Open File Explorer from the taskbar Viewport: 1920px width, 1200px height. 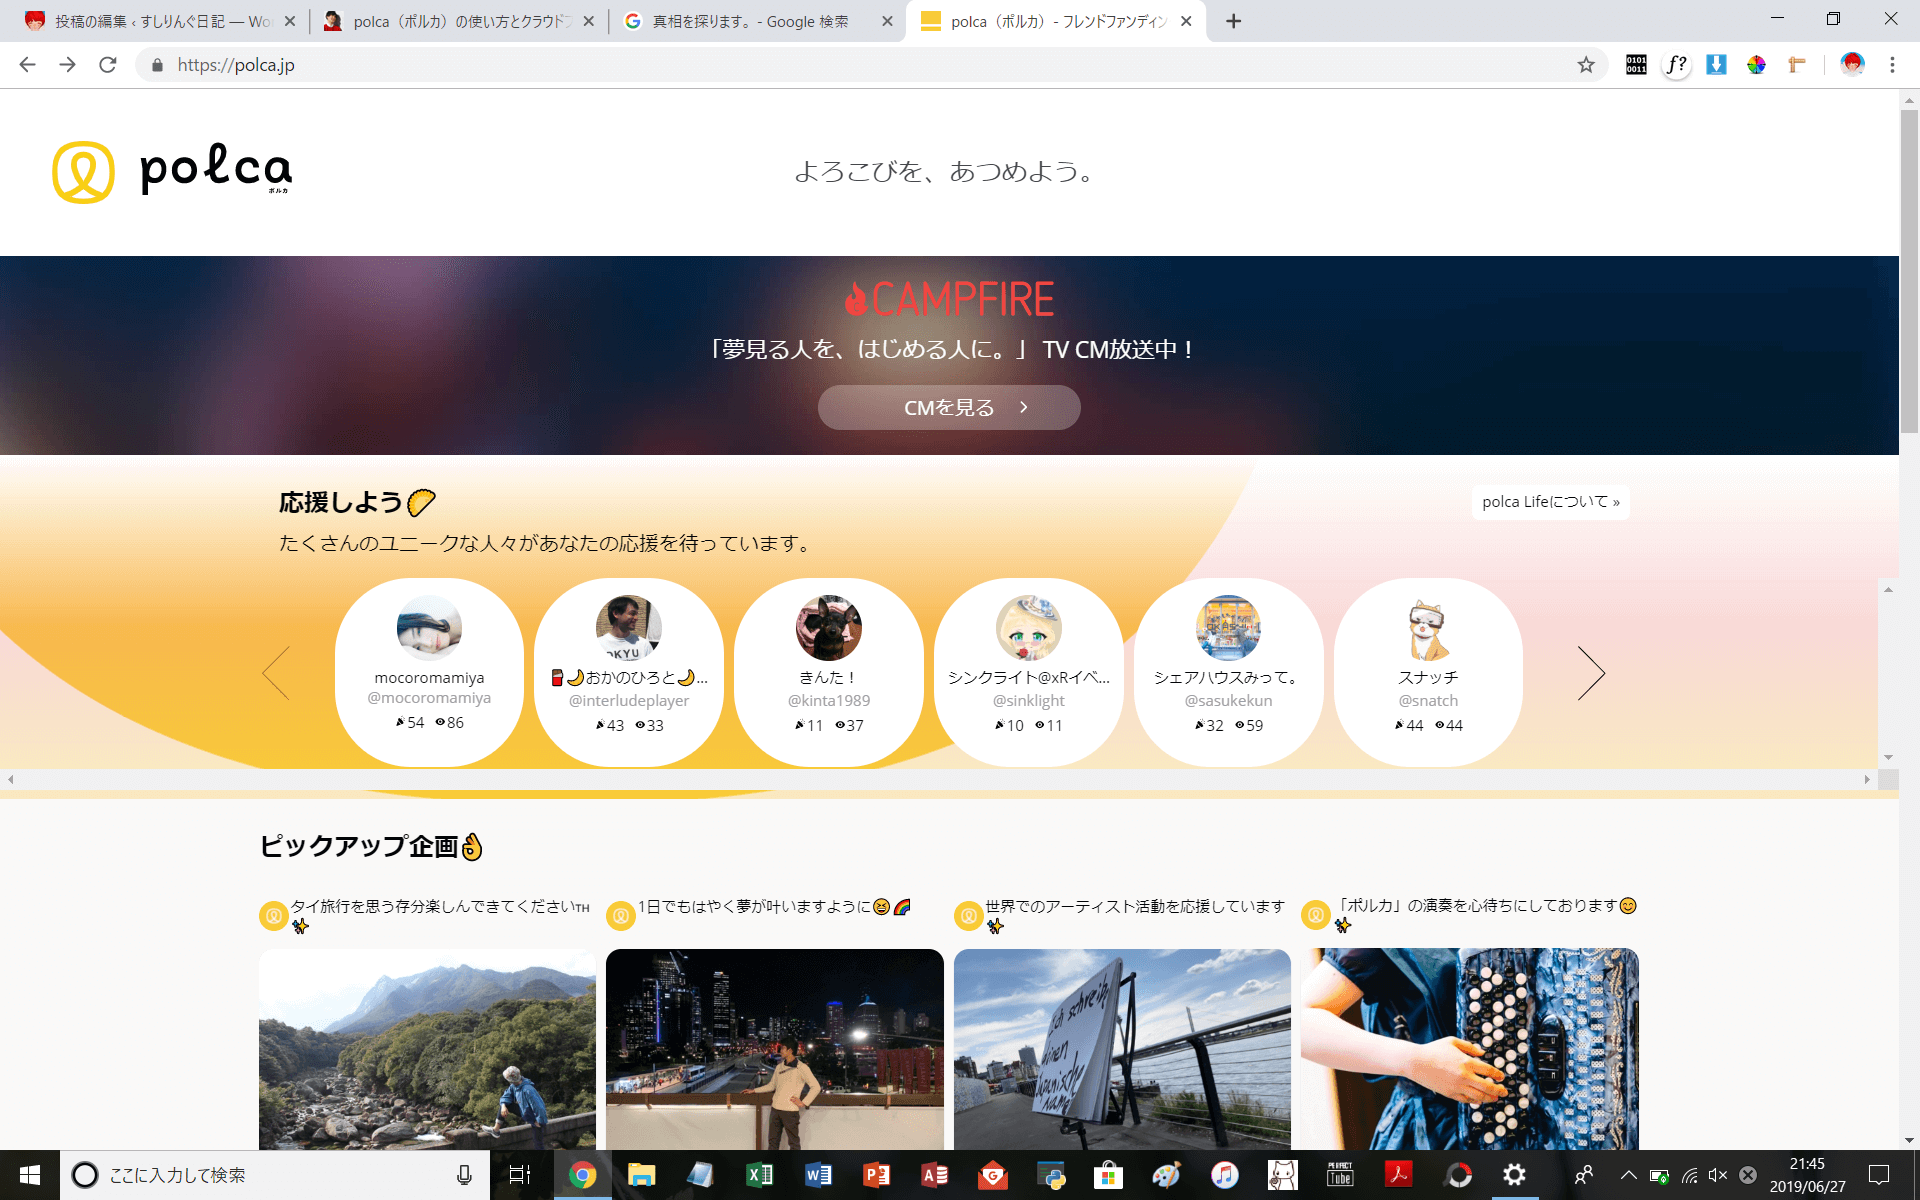tap(641, 1175)
